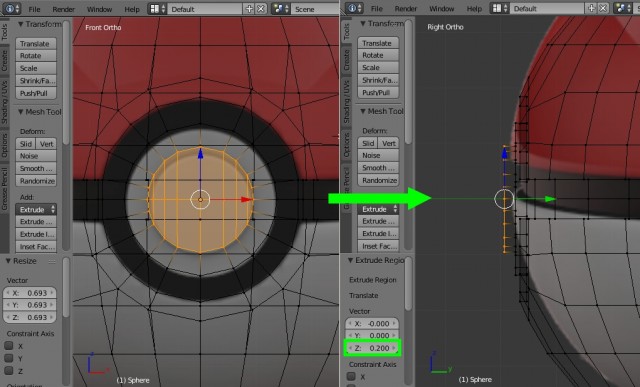Click Smooth Vertex button in right window

378,168
